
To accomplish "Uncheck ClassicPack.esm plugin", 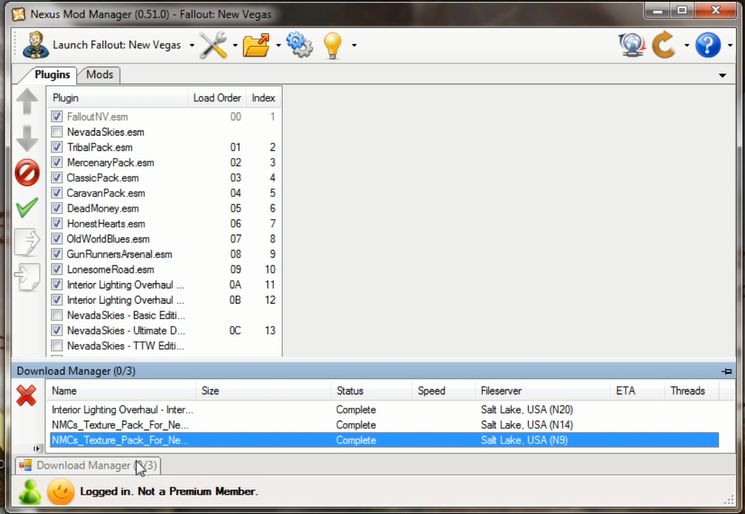I will point(57,178).
